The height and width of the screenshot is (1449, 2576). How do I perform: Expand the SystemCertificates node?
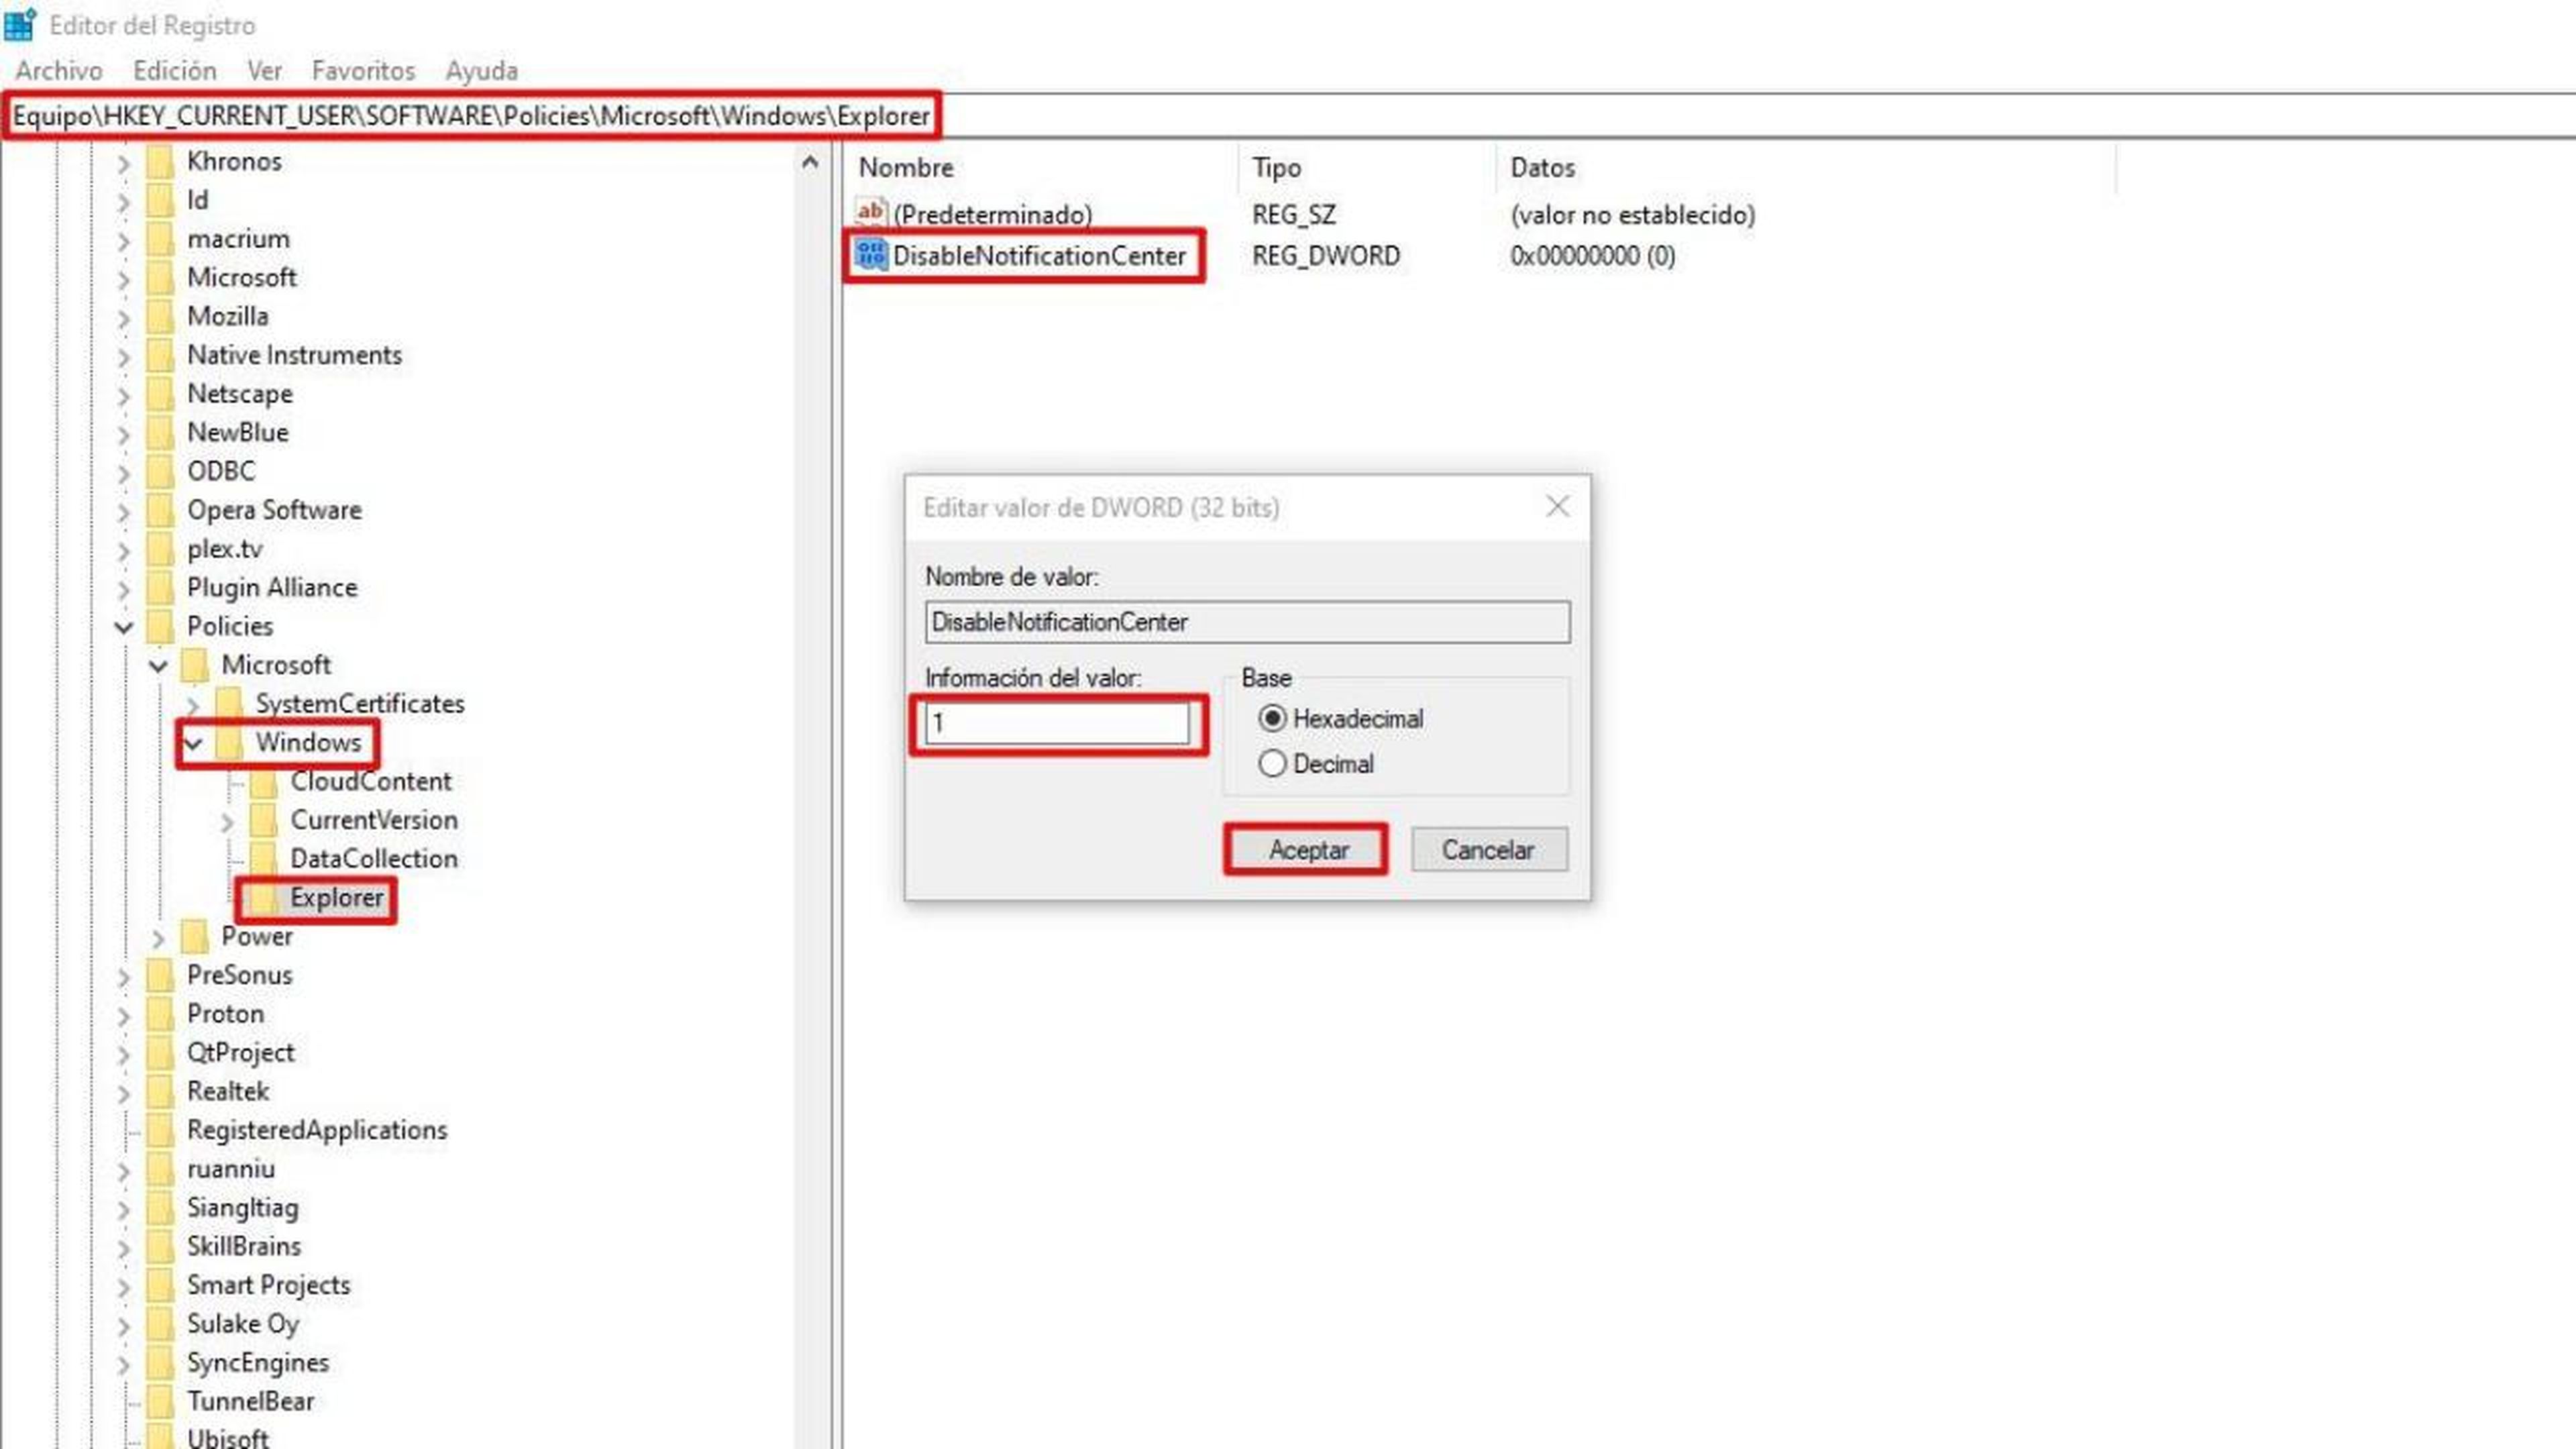coord(193,705)
